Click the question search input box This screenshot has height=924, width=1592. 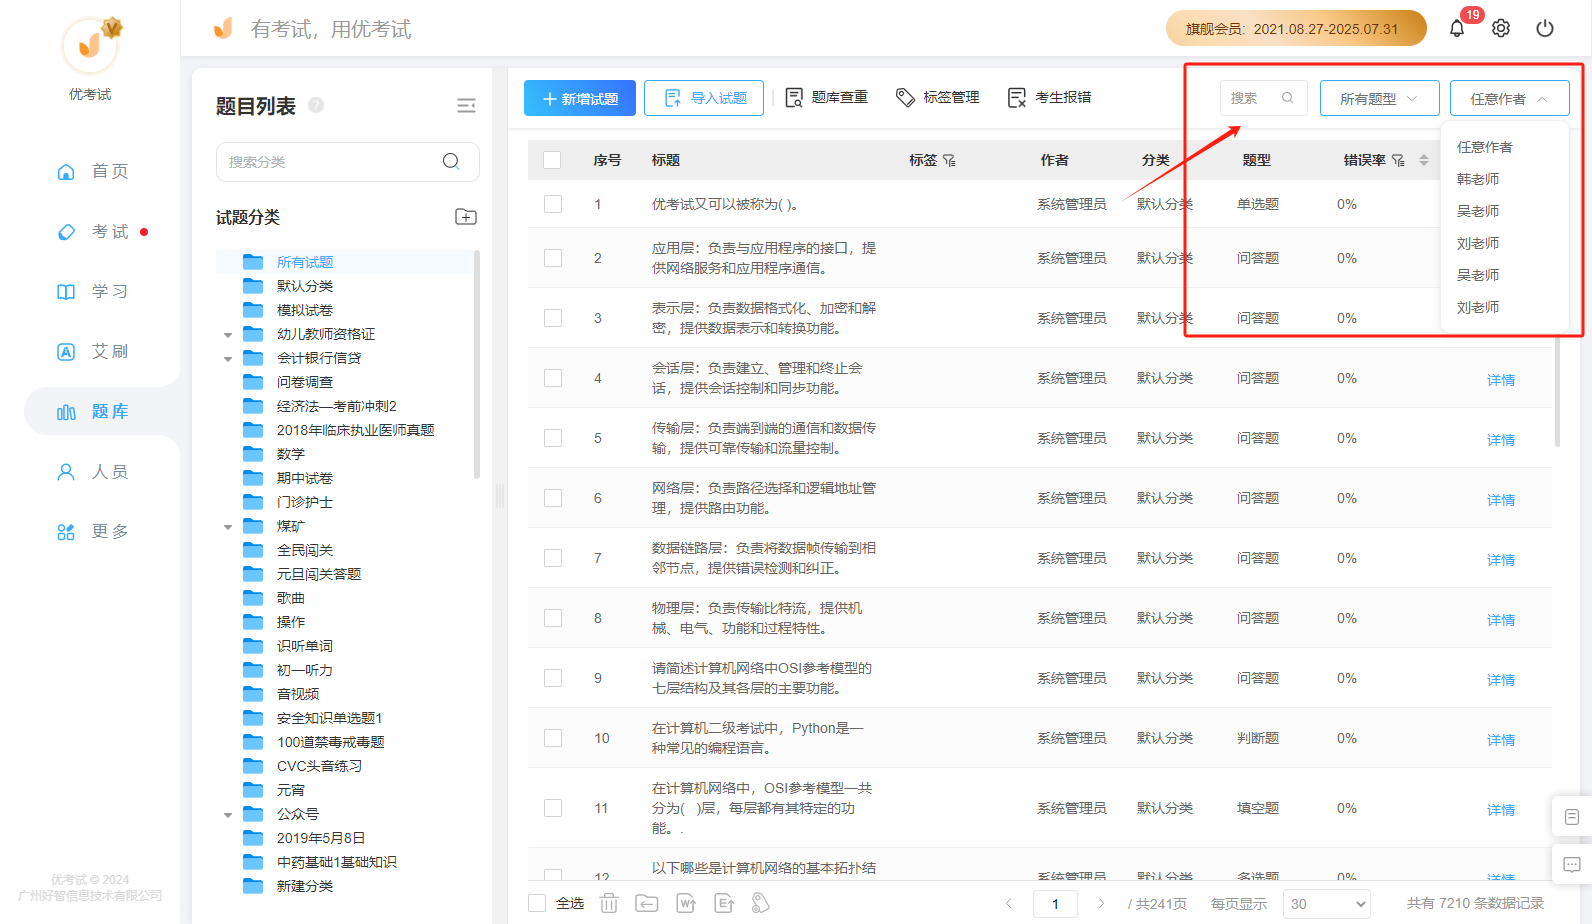point(1264,98)
